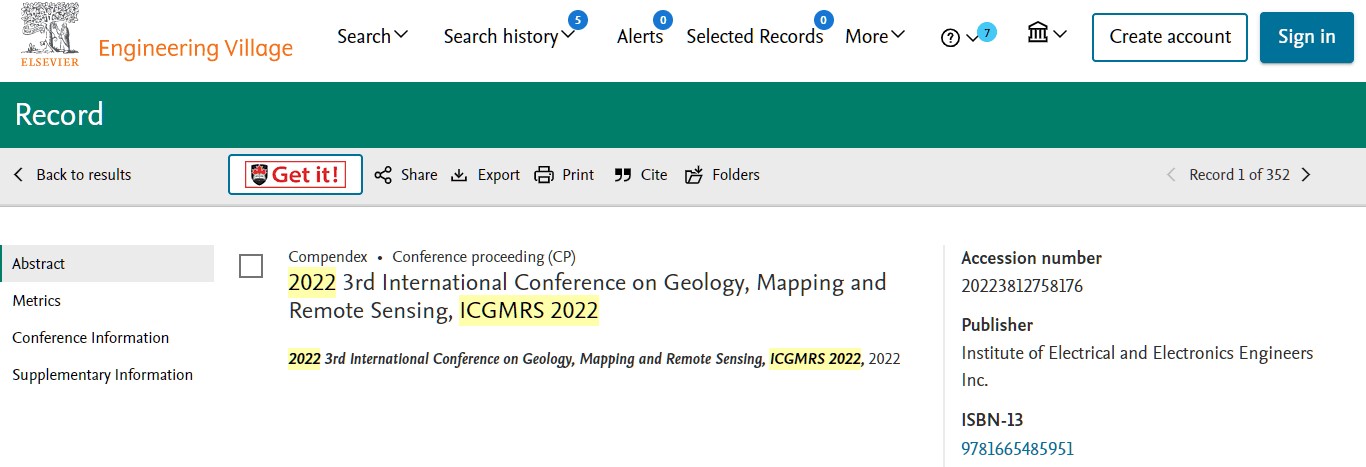Click the Get it! button

pos(295,175)
